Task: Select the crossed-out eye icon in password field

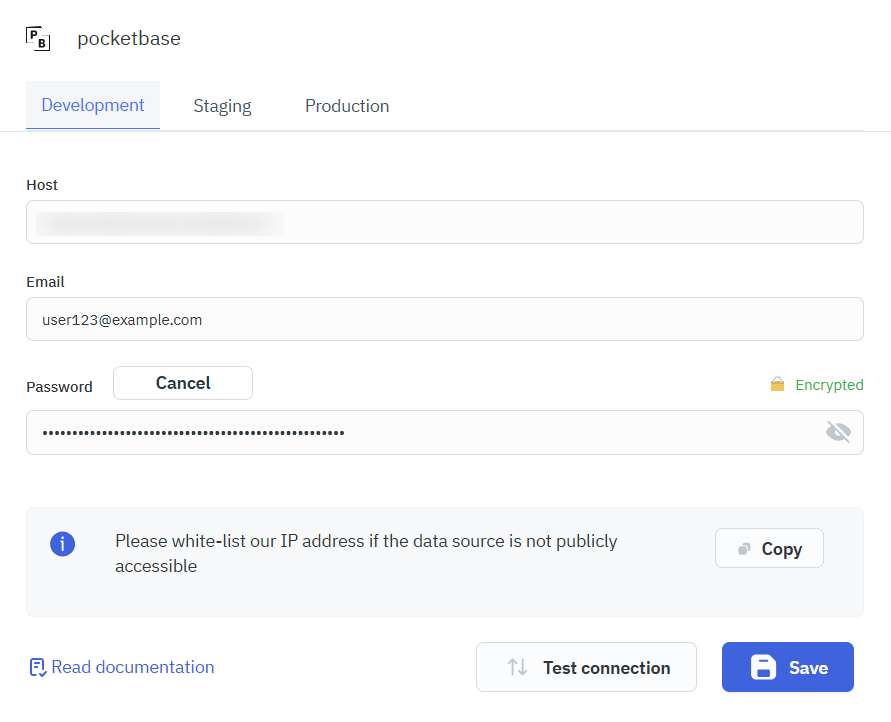Action: pos(839,432)
